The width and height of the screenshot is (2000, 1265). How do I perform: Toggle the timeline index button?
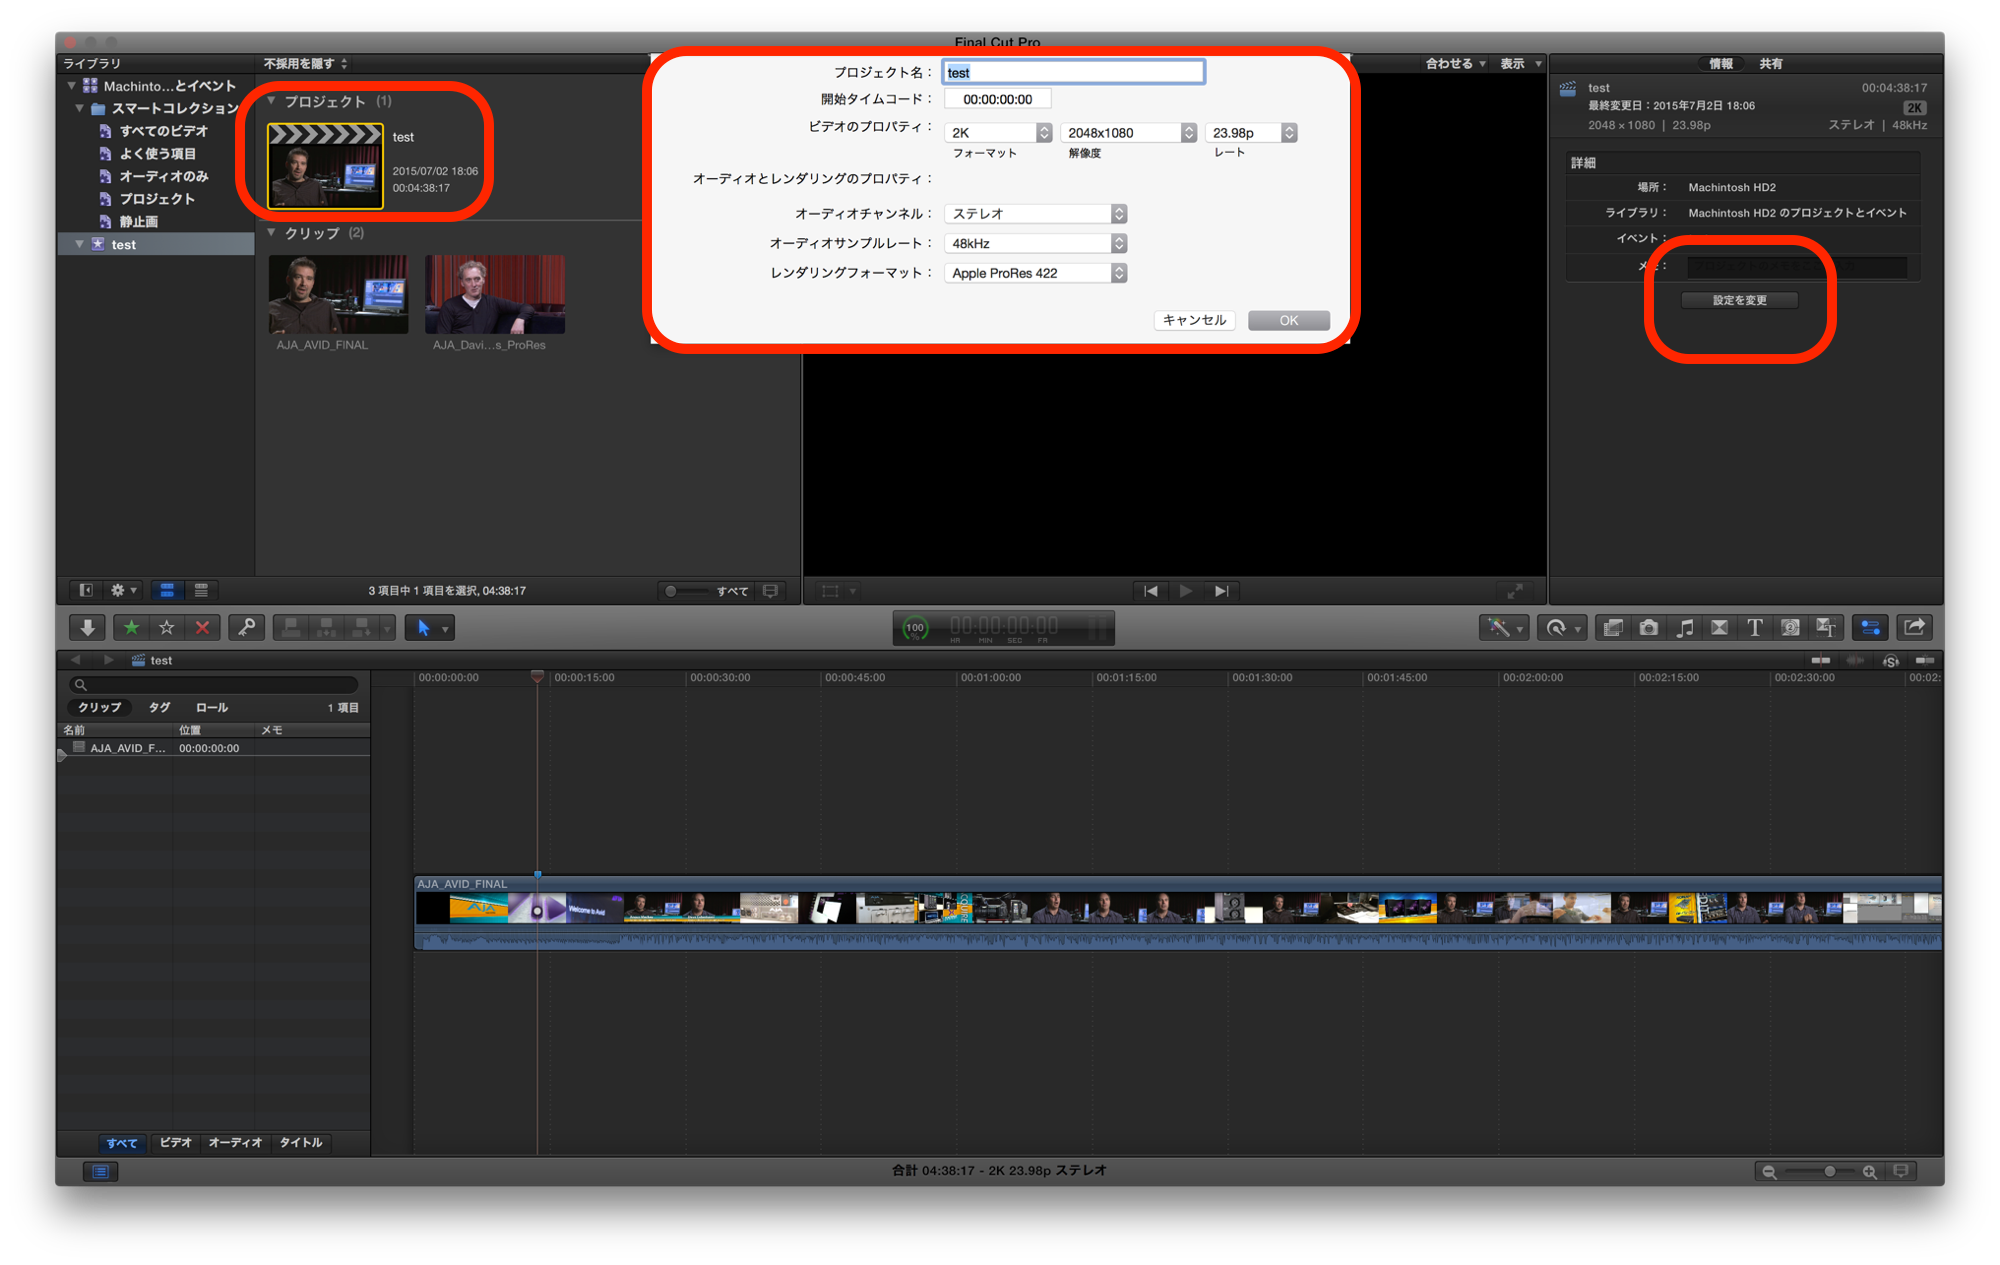click(x=100, y=1172)
